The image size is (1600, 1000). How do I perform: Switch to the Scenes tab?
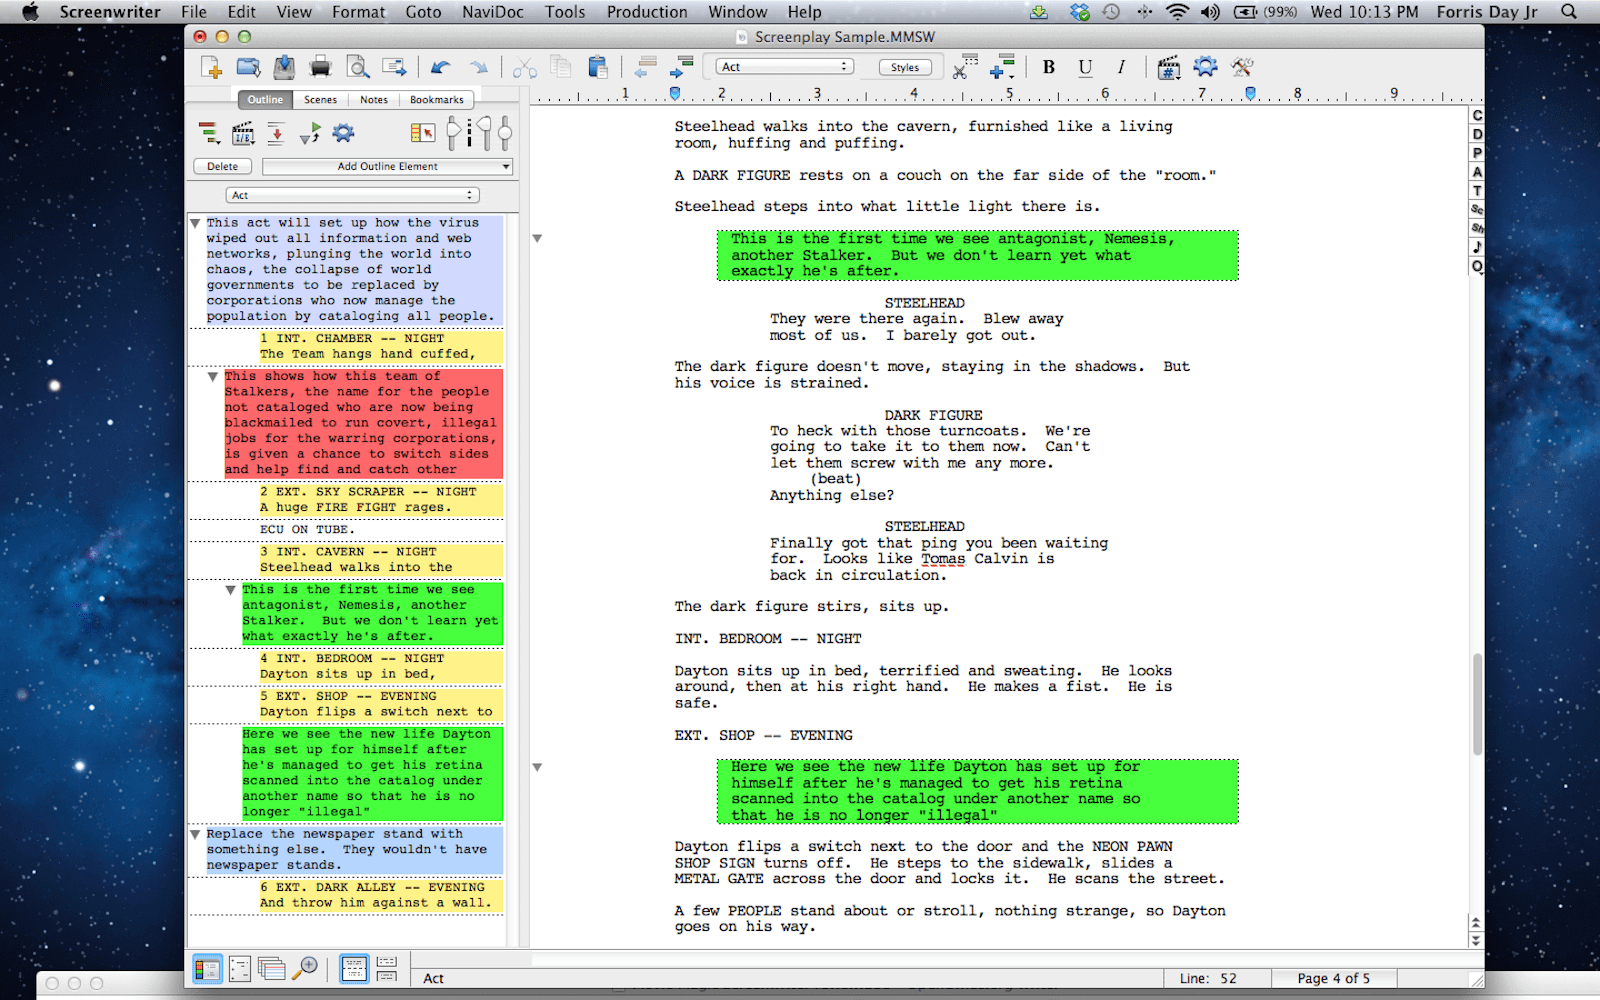point(319,99)
